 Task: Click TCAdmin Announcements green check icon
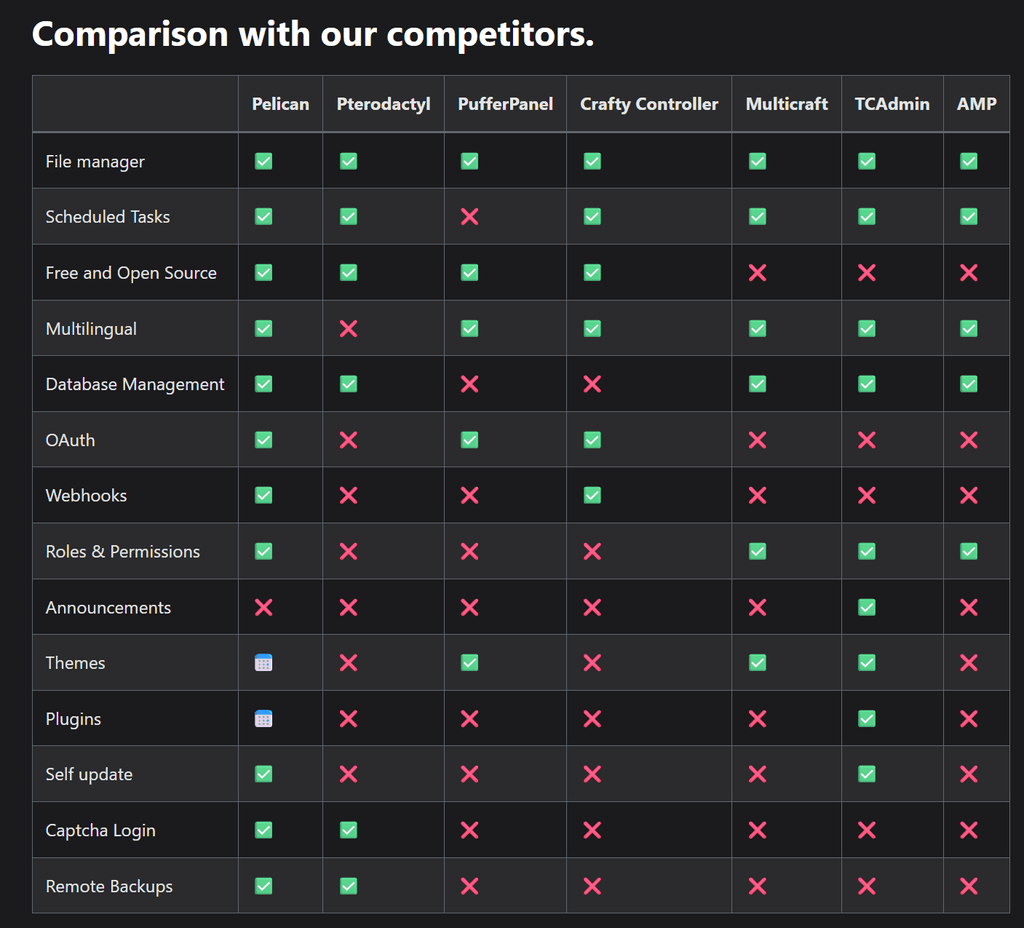point(867,607)
